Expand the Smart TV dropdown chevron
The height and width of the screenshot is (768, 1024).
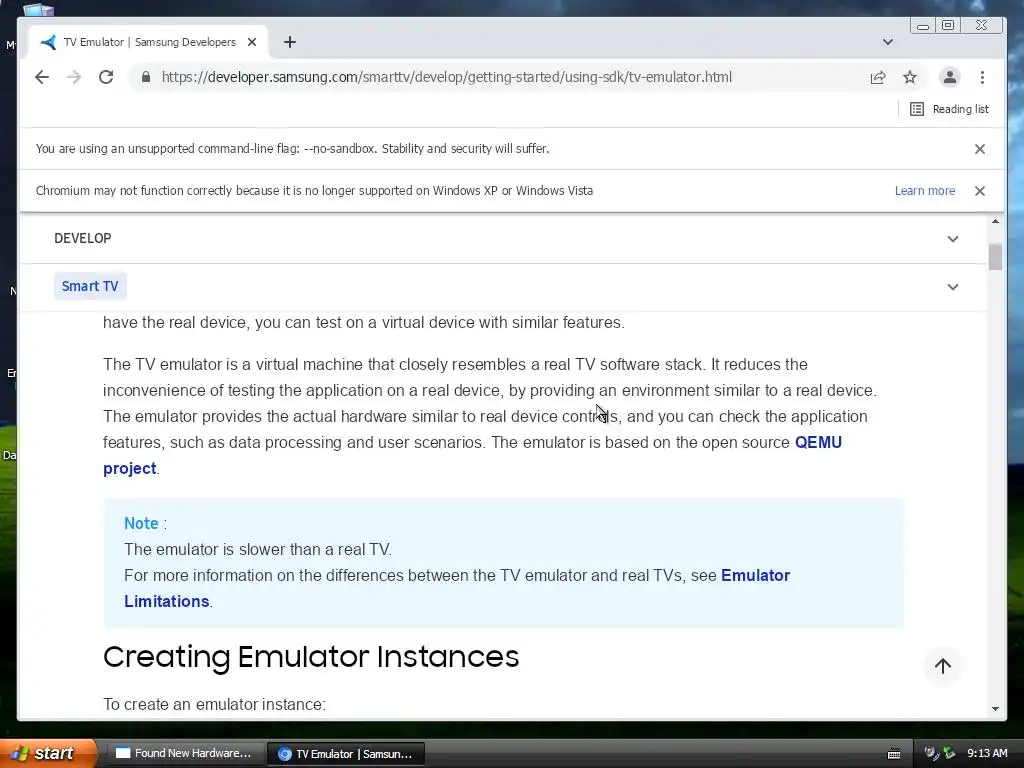953,287
